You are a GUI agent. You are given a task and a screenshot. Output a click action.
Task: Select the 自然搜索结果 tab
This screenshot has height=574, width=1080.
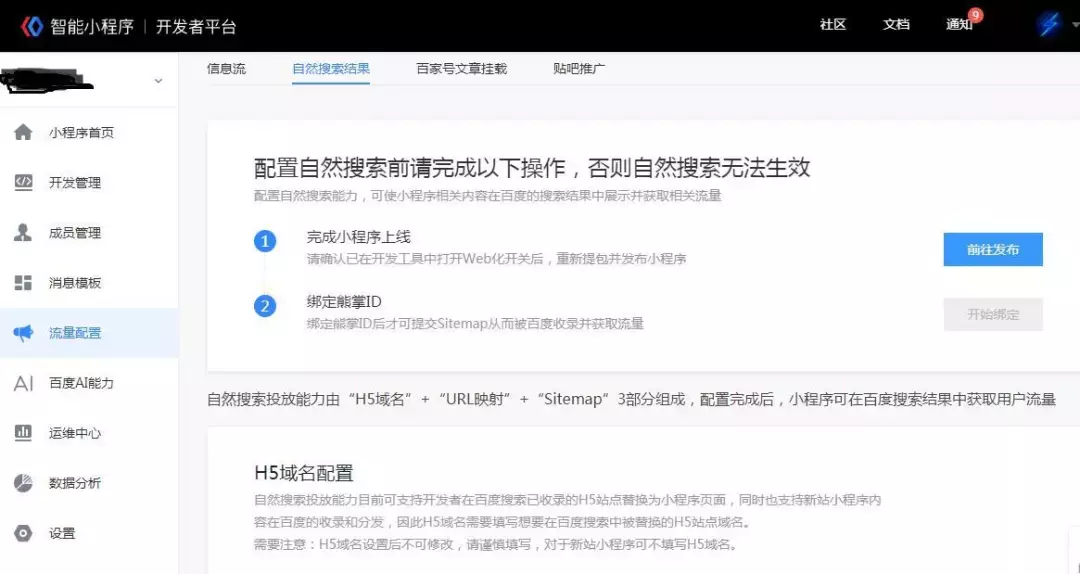(x=331, y=69)
